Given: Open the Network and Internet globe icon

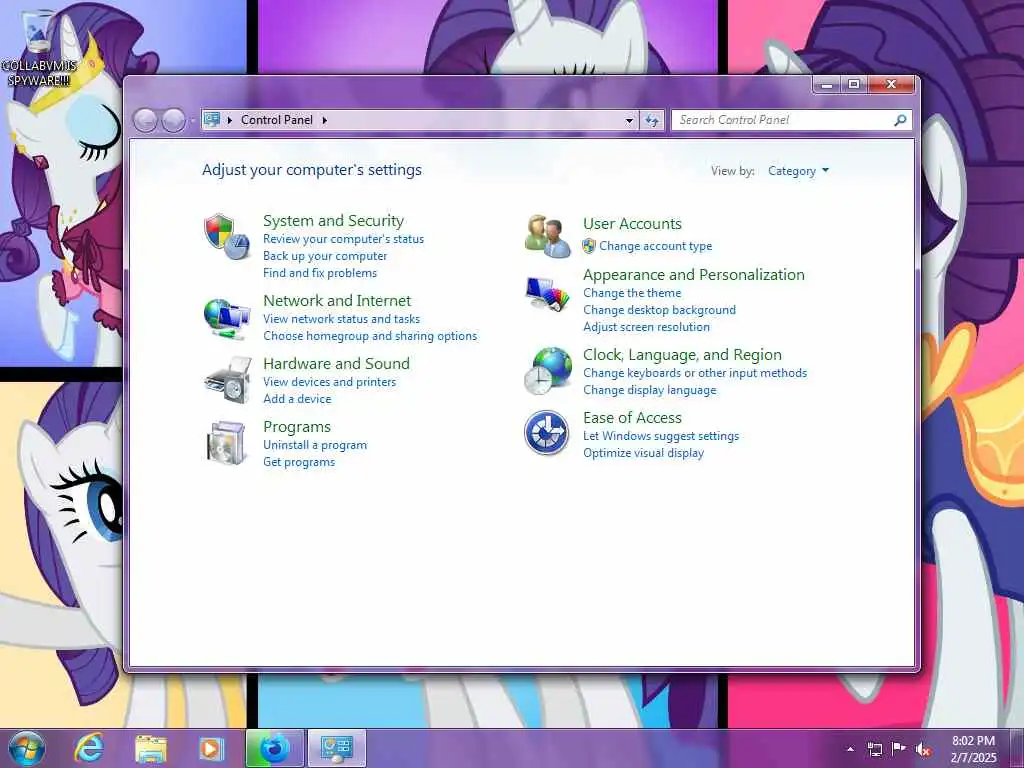Looking at the screenshot, I should [x=227, y=319].
